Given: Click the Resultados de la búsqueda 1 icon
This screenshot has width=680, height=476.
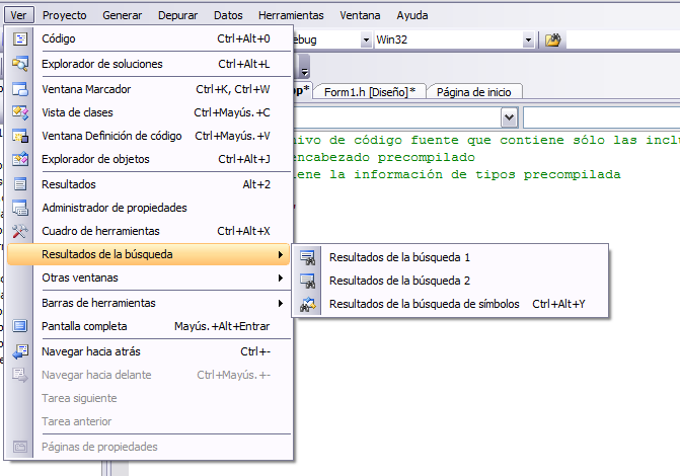Looking at the screenshot, I should 307,258.
